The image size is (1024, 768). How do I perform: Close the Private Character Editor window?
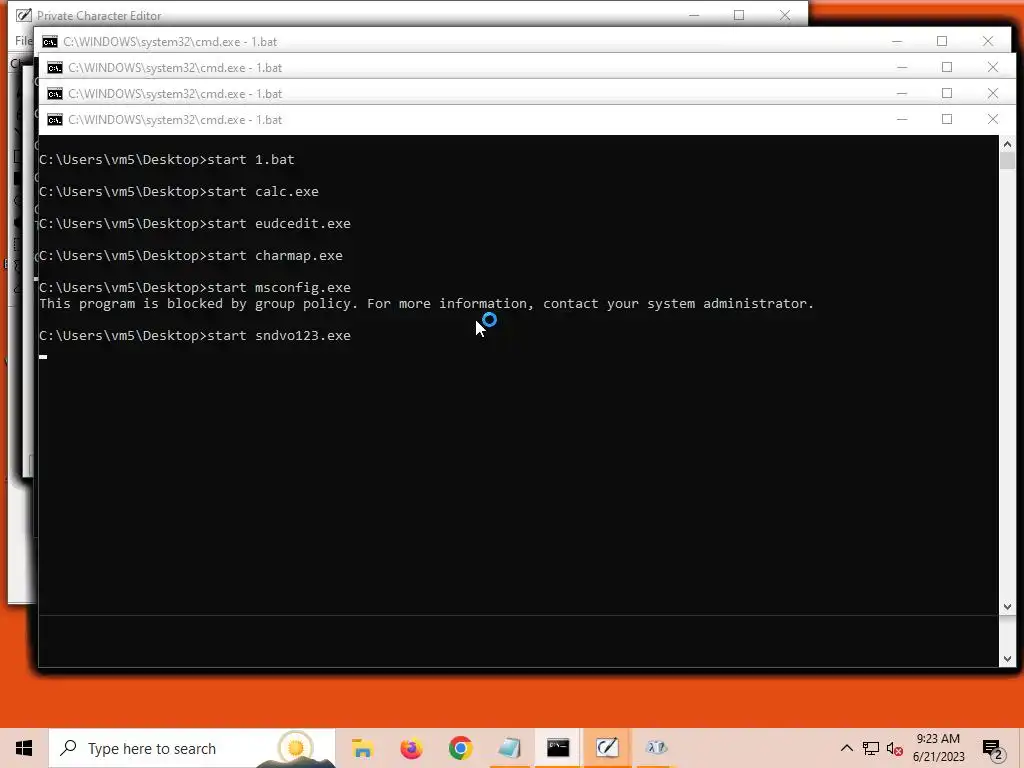[785, 15]
